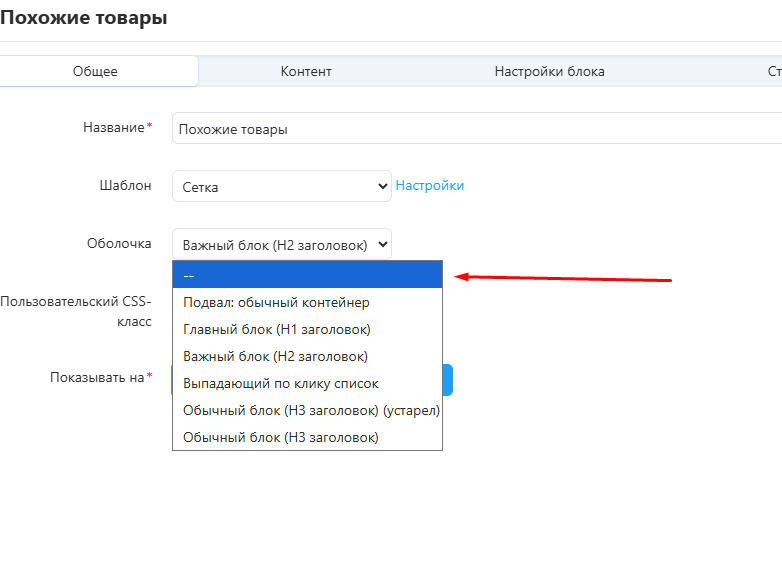Click the blue Настройки link beside Шаблон
Viewport: 782px width, 569px height.
[x=430, y=185]
